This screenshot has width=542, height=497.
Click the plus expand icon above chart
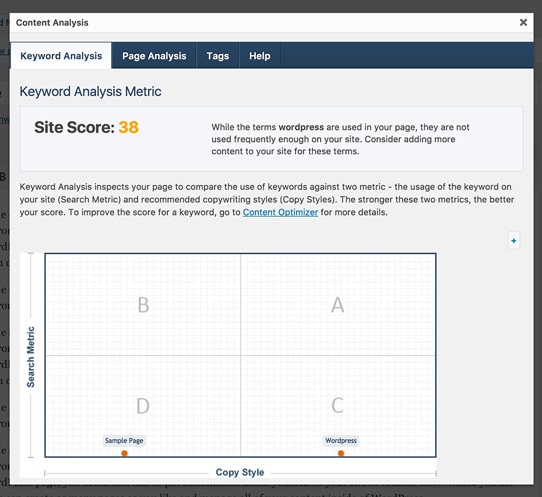[x=514, y=241]
